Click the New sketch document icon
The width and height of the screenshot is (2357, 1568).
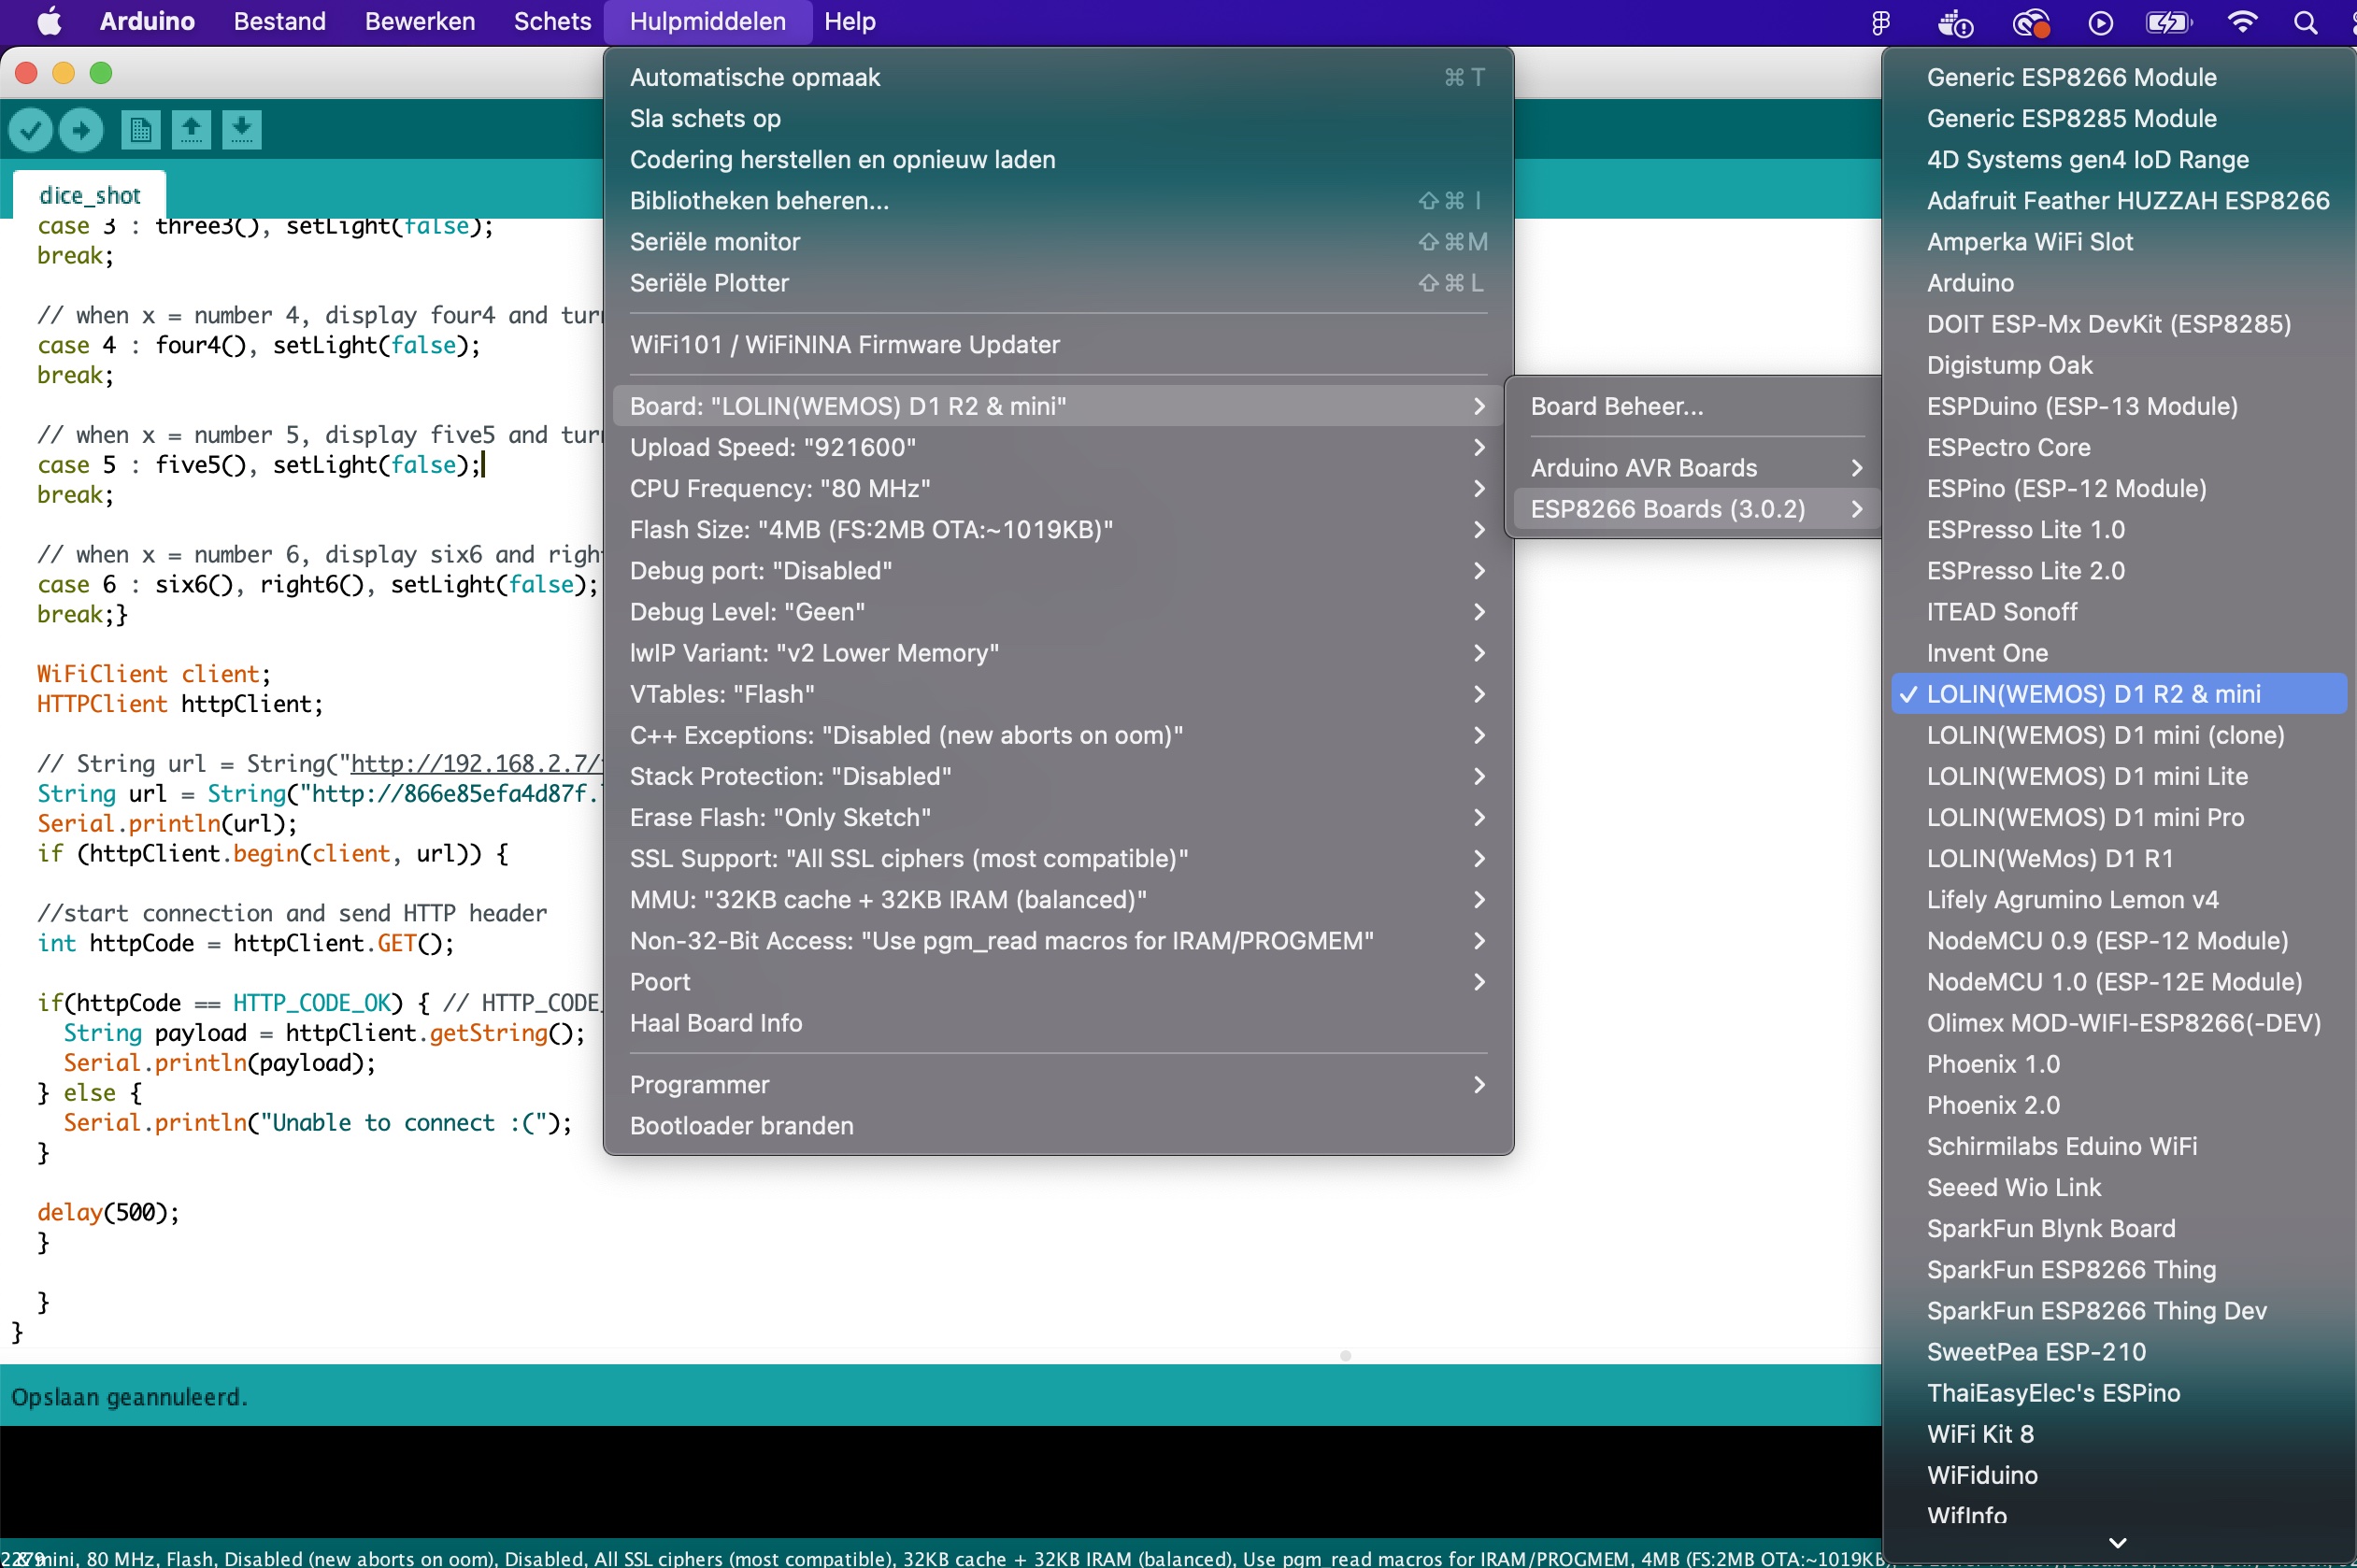pyautogui.click(x=141, y=130)
